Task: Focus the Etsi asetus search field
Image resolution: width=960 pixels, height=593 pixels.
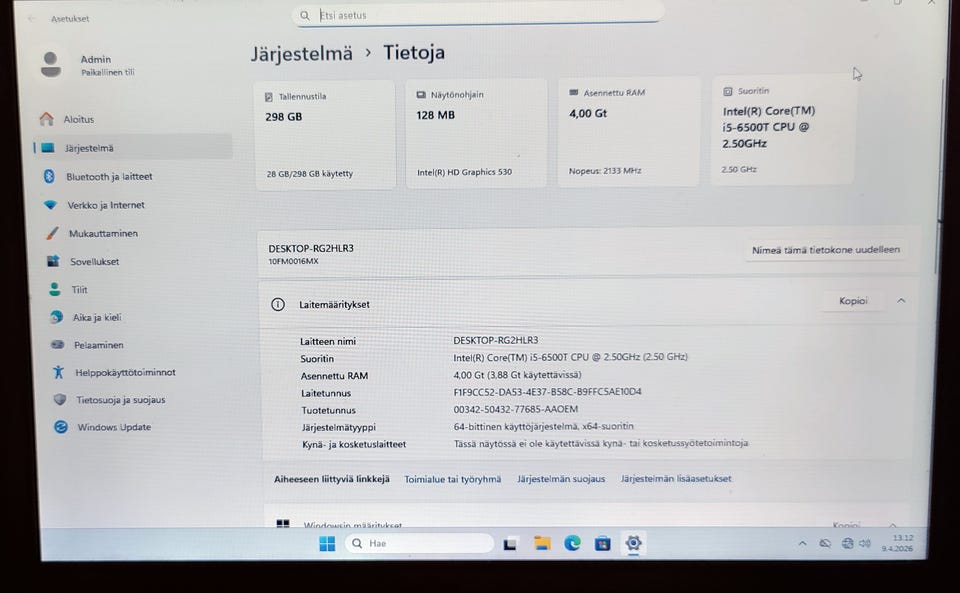Action: [478, 15]
